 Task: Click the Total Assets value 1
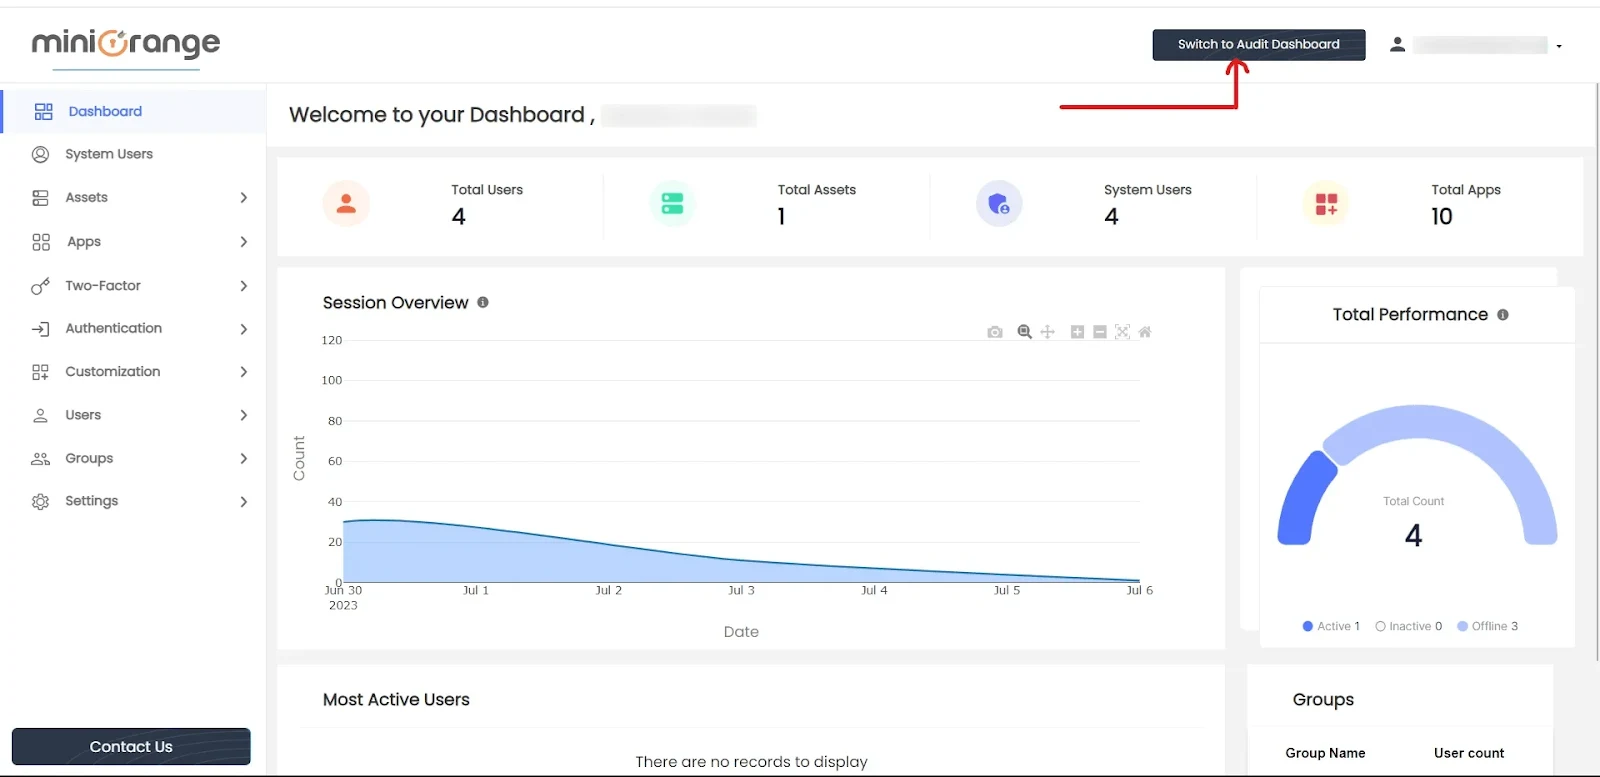click(x=781, y=217)
